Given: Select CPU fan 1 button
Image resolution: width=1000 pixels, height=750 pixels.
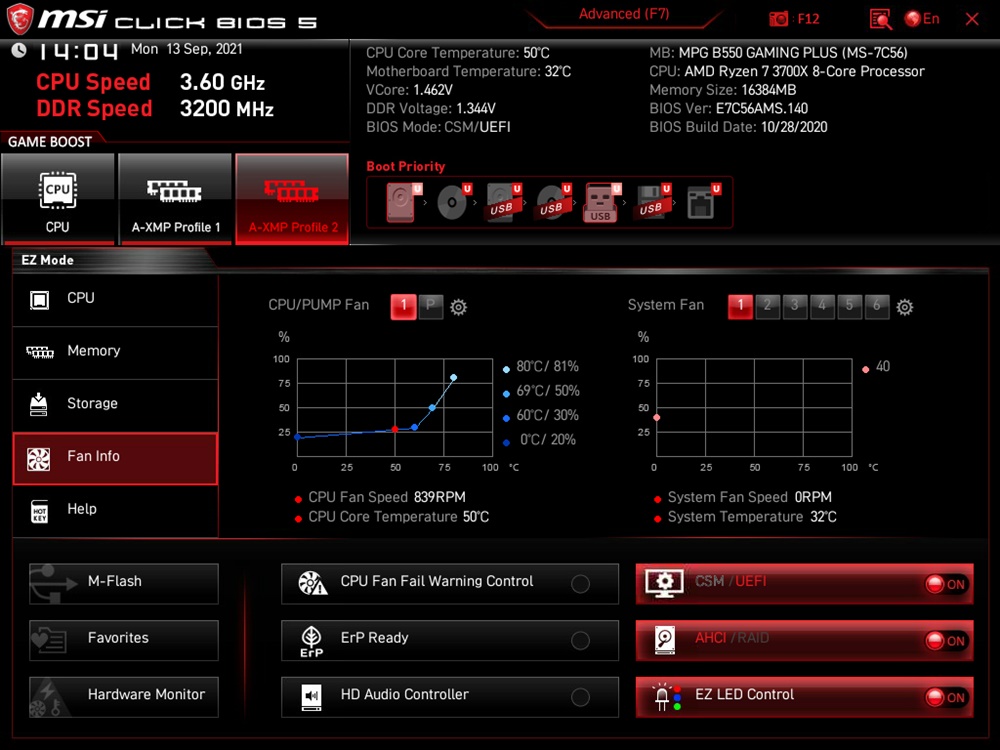Looking at the screenshot, I should [404, 306].
